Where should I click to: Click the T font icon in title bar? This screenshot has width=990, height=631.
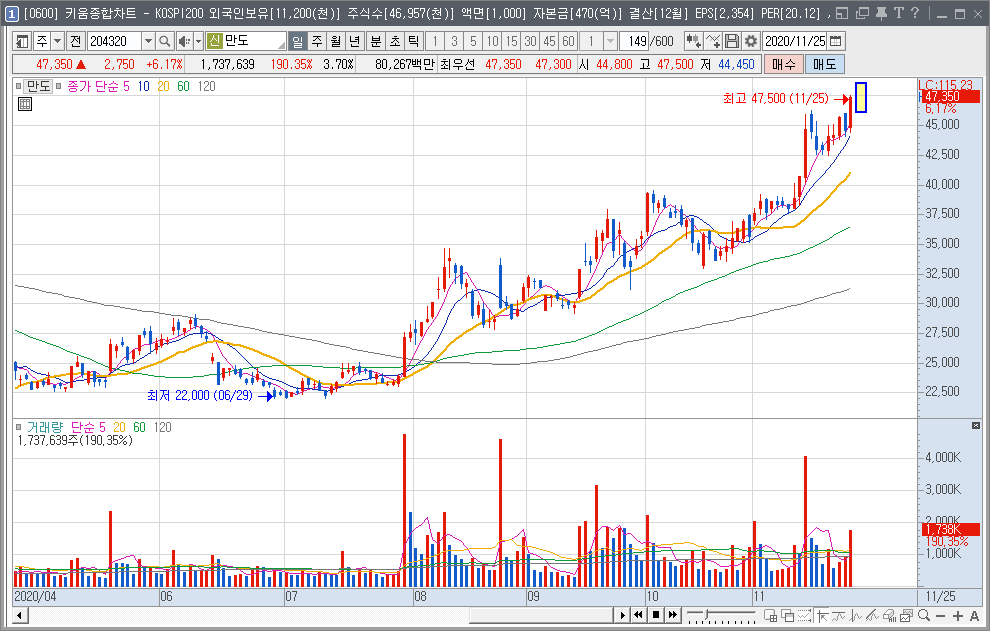[899, 13]
